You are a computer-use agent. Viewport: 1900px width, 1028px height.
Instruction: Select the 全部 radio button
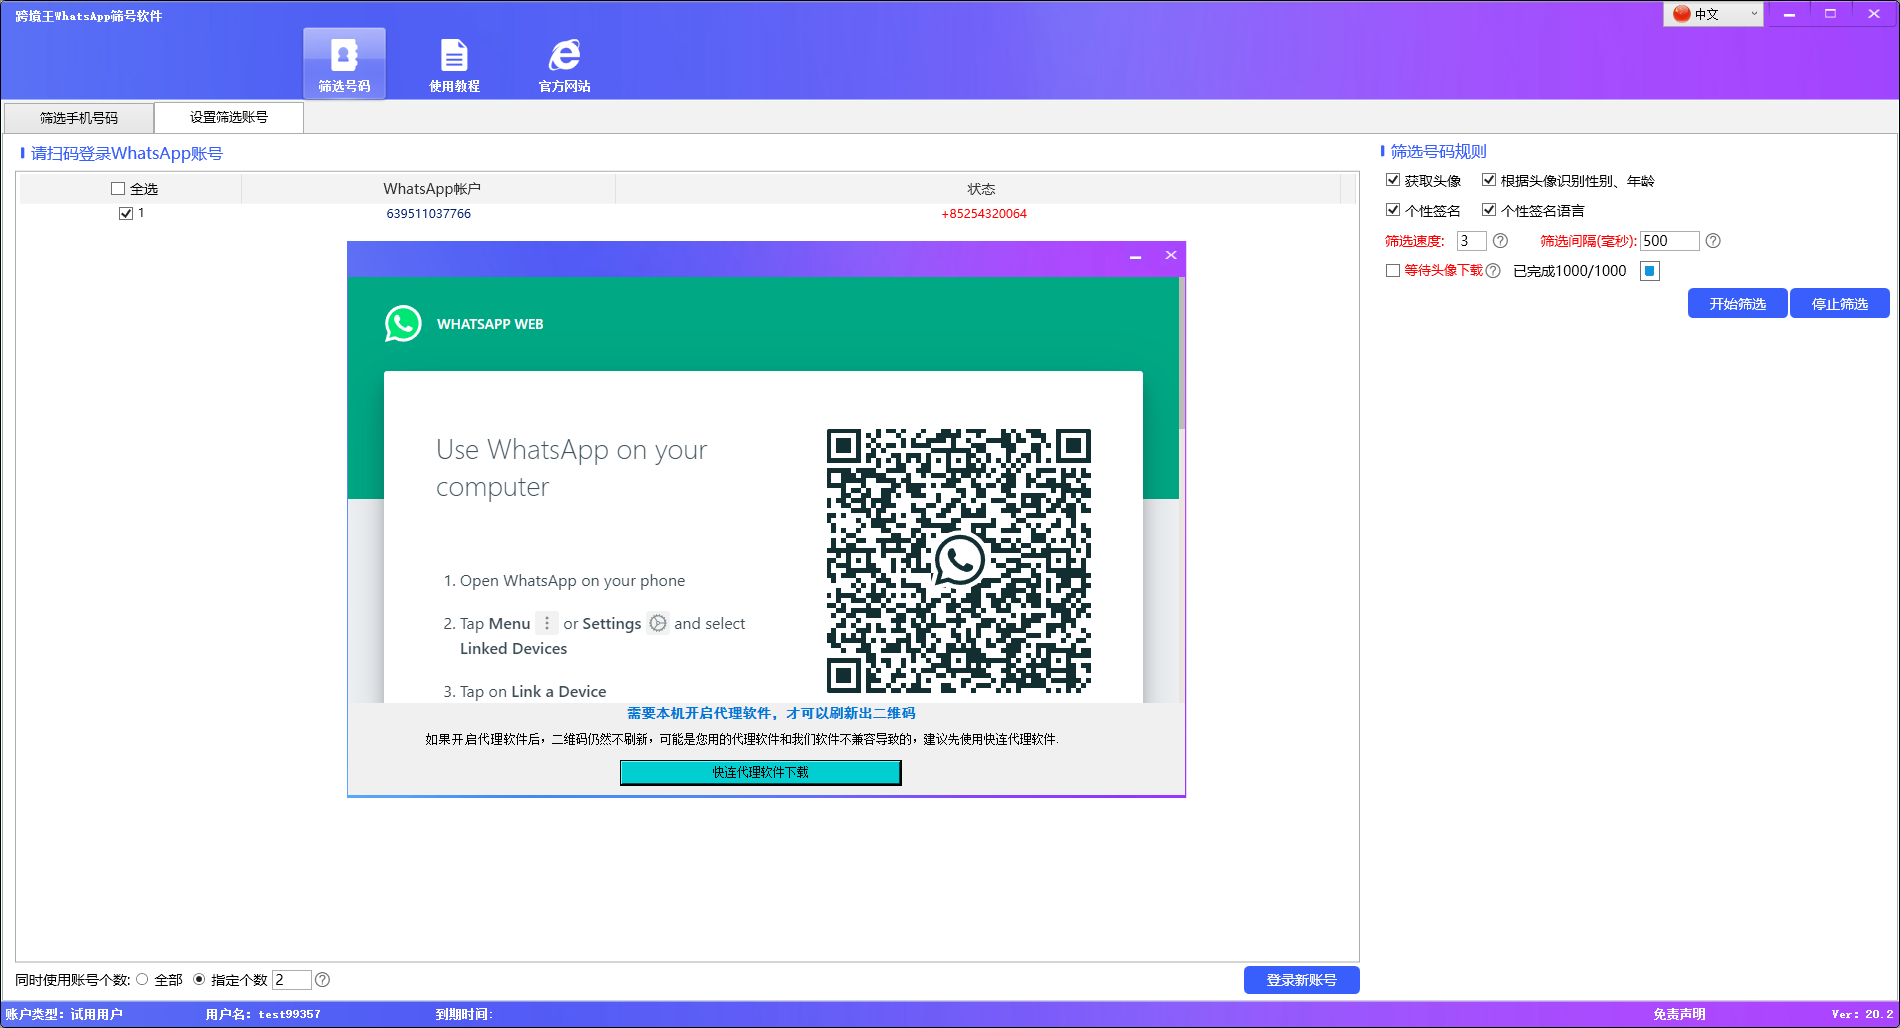[x=142, y=980]
